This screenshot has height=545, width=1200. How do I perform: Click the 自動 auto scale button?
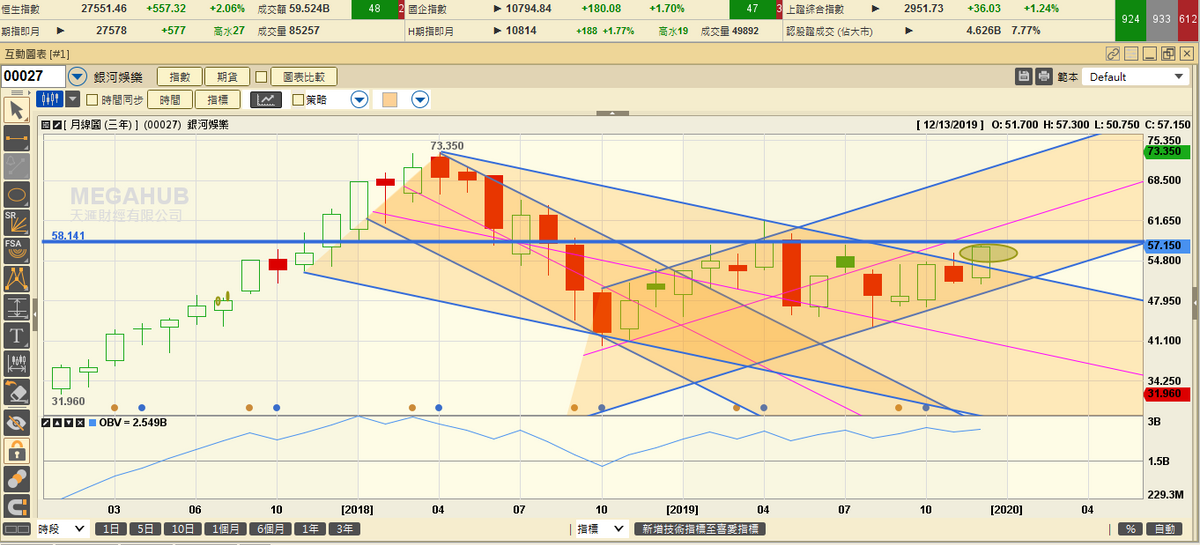[1163, 528]
